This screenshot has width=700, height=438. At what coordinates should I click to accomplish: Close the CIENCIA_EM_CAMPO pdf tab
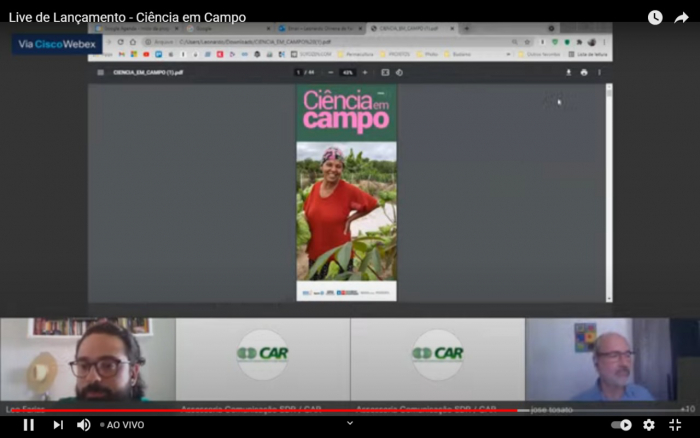(x=452, y=28)
